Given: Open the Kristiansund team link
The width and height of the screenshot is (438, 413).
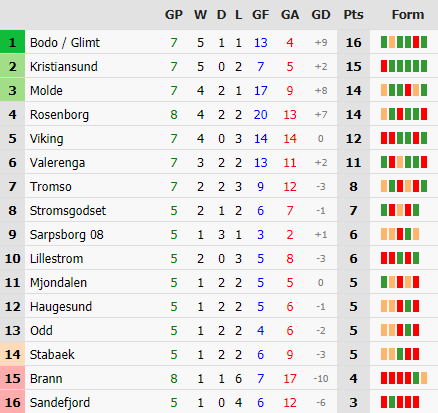Looking at the screenshot, I should [x=64, y=67].
